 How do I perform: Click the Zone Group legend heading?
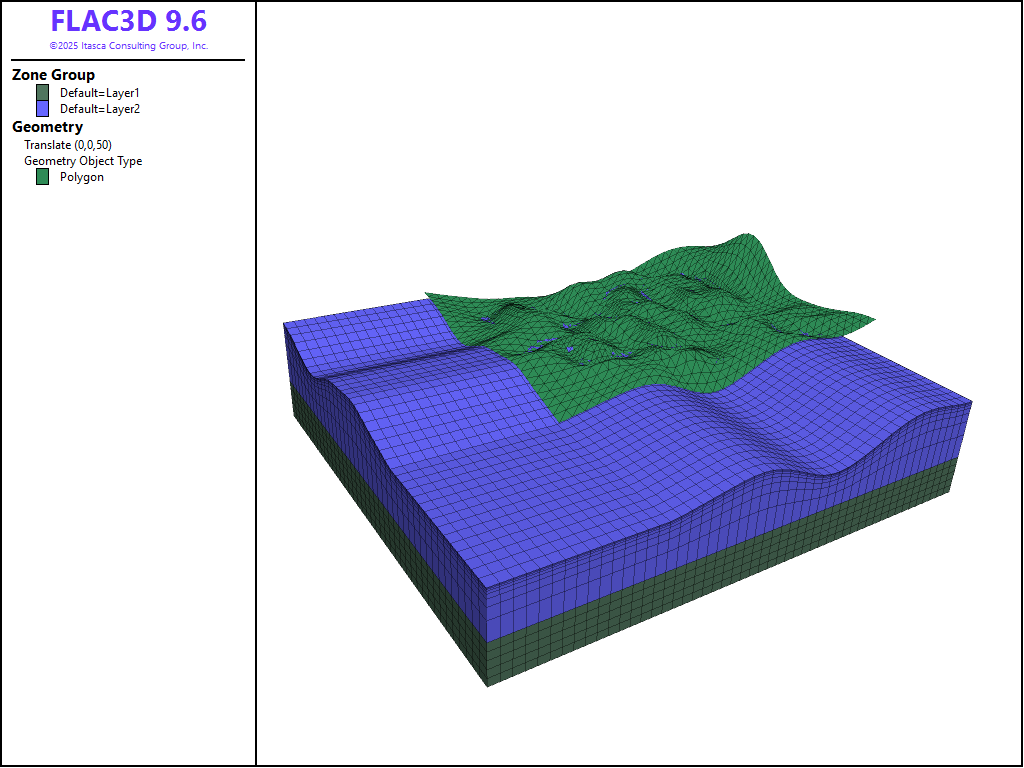[53, 75]
